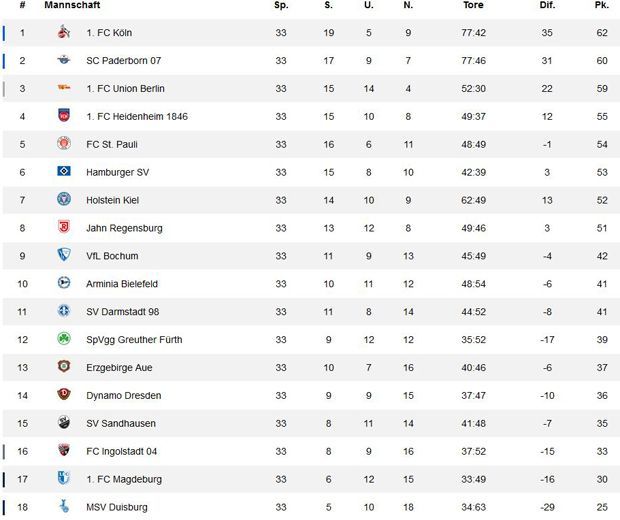Image resolution: width=620 pixels, height=520 pixels.
Task: Open the 1. FC Heidenheim 1846 team link
Action: [x=137, y=117]
